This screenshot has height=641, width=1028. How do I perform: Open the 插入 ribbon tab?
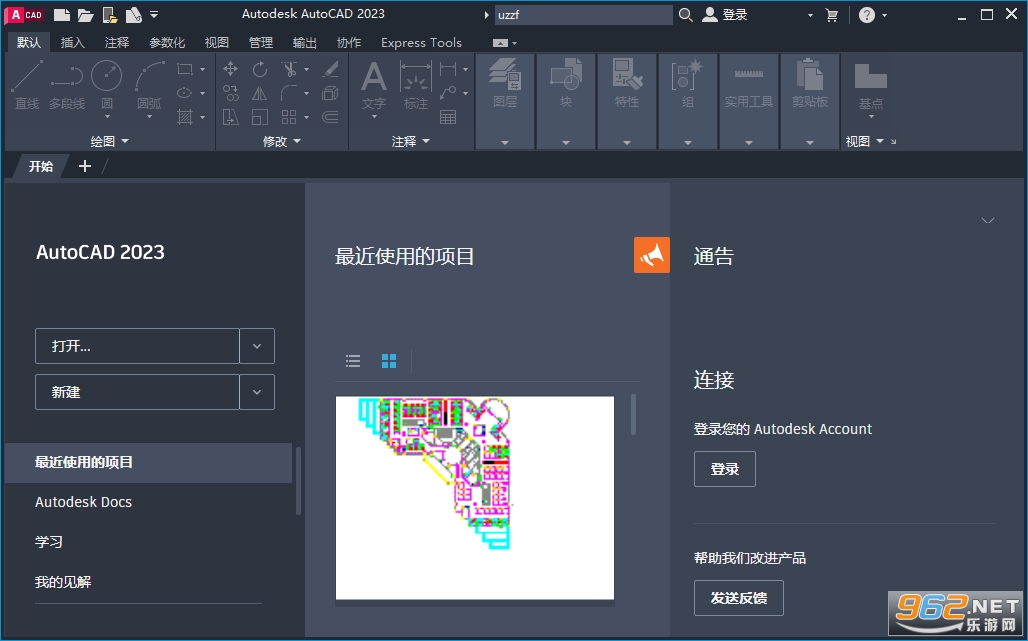(72, 43)
